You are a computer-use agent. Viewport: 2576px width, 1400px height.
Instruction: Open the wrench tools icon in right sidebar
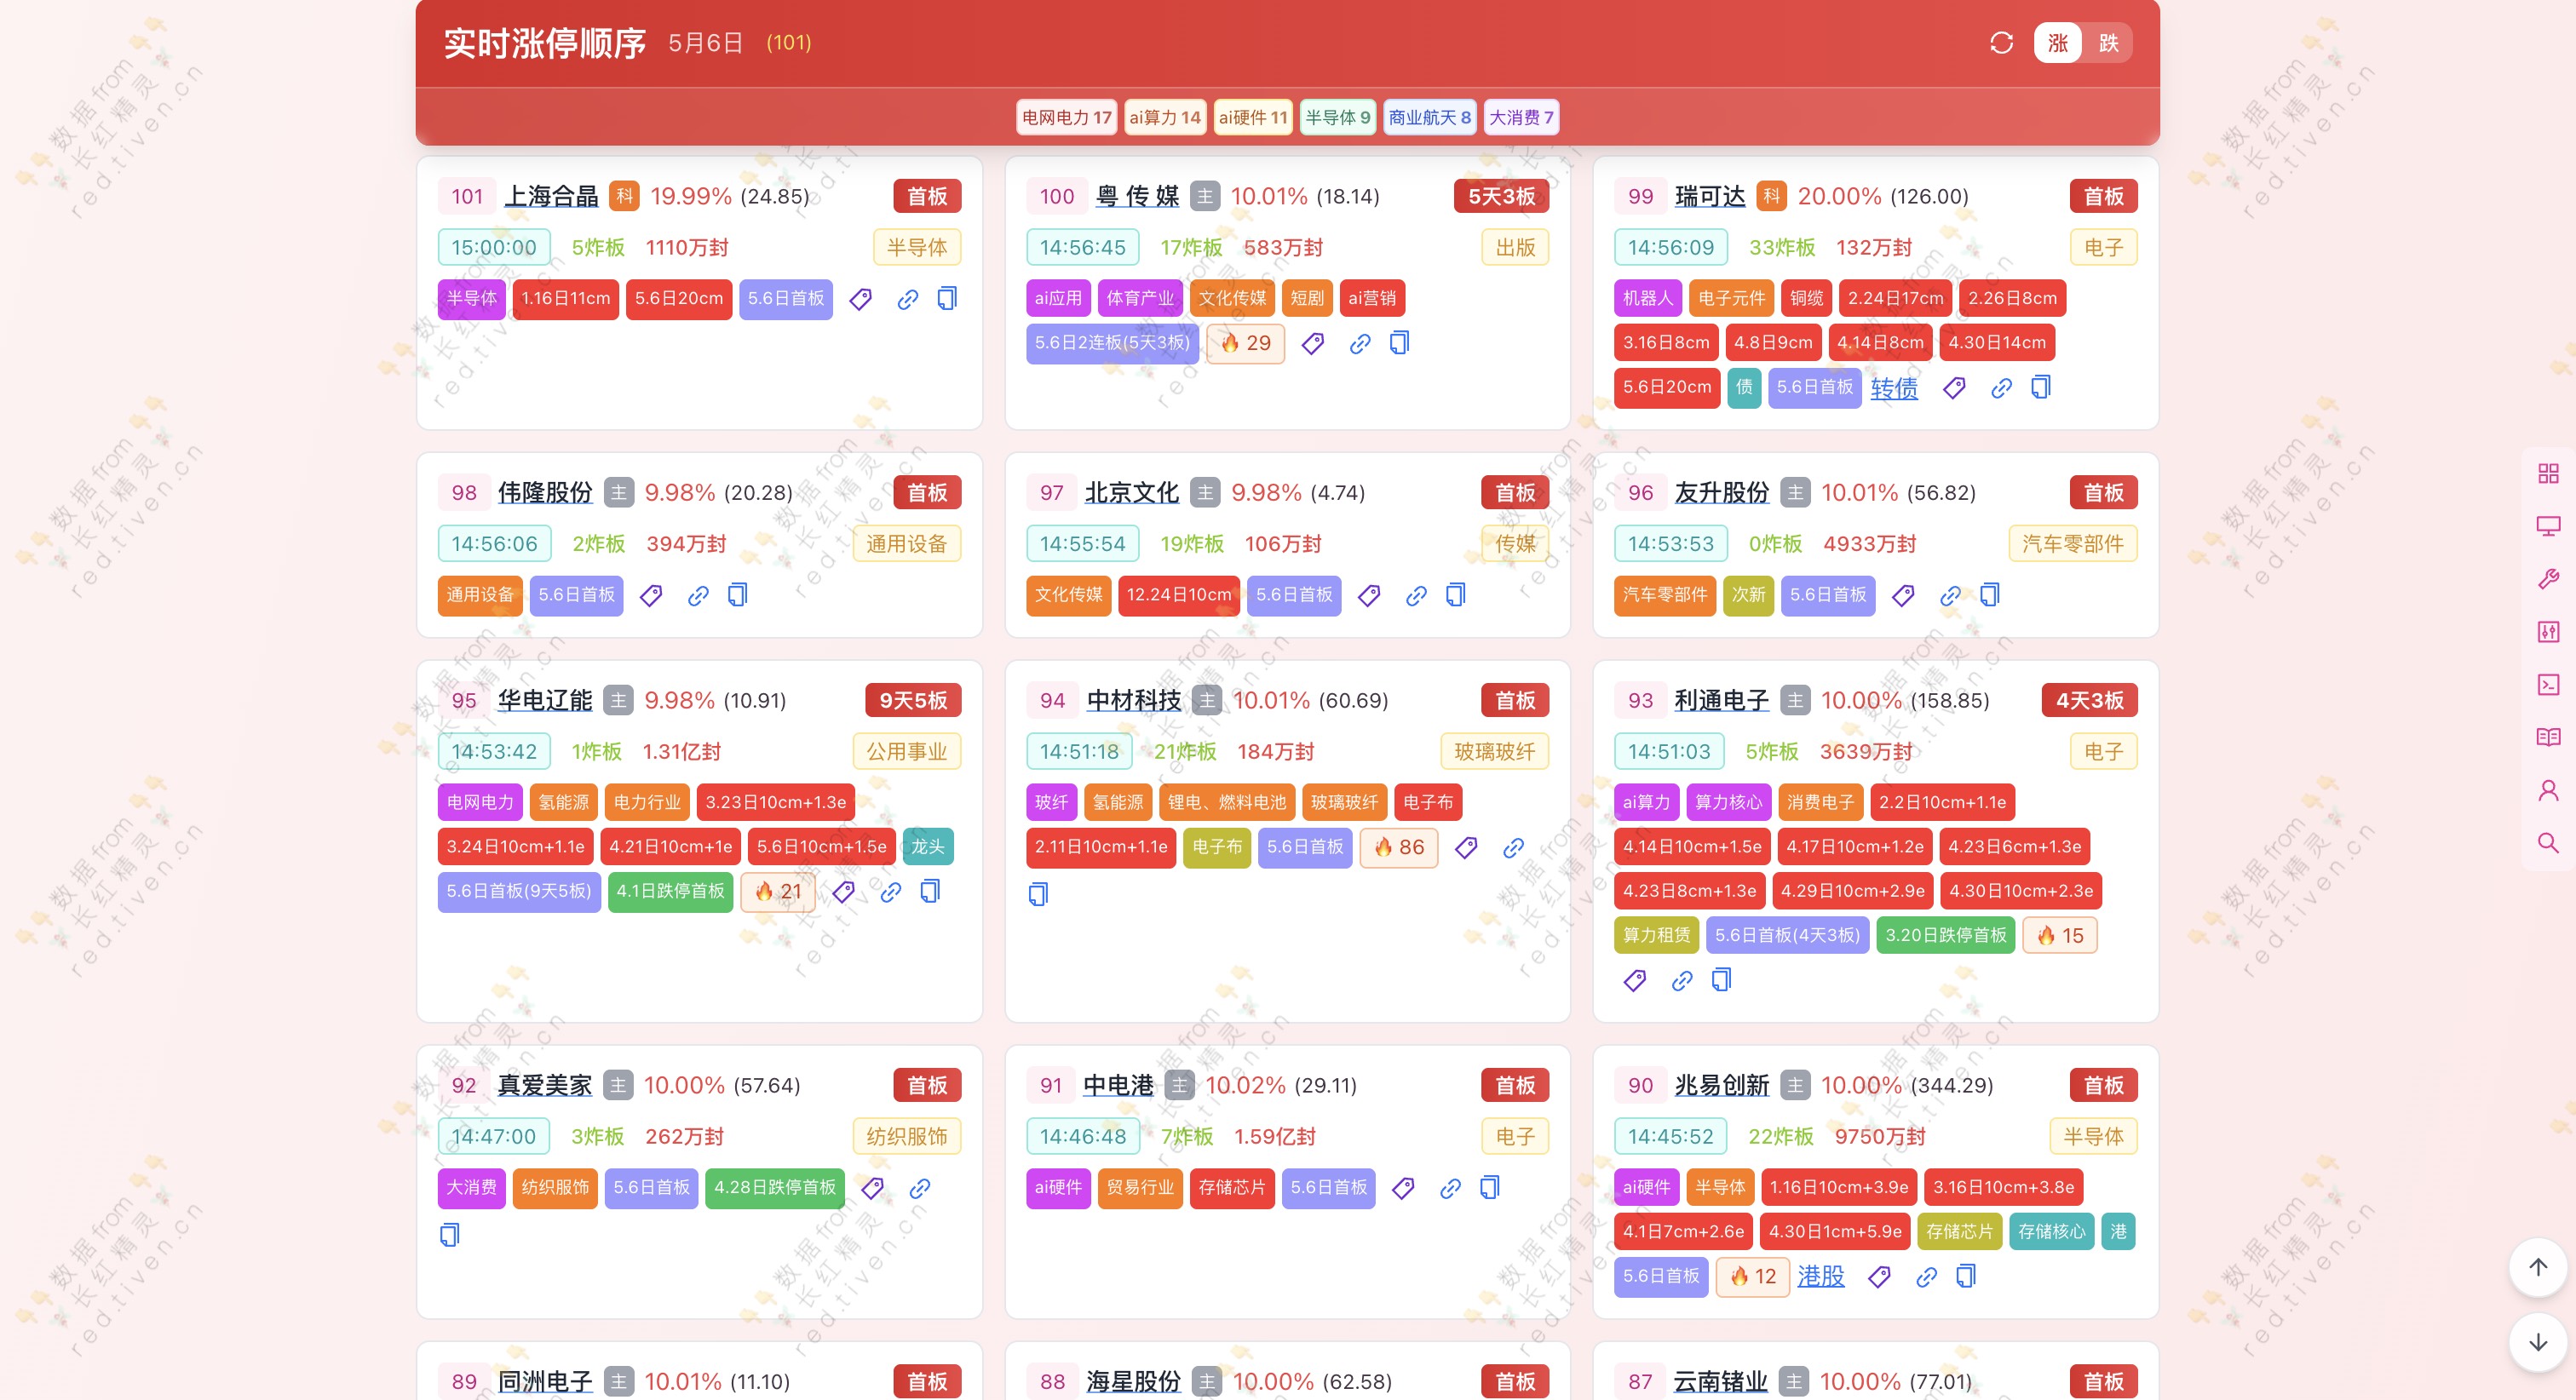click(2548, 579)
